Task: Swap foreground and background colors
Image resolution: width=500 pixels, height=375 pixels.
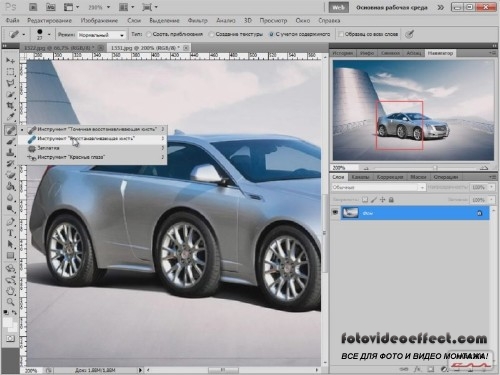Action: point(14,313)
